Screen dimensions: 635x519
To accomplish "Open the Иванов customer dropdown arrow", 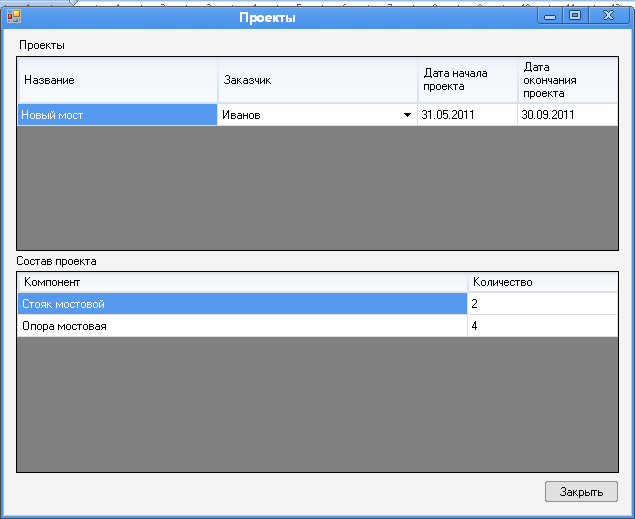I will click(x=407, y=115).
